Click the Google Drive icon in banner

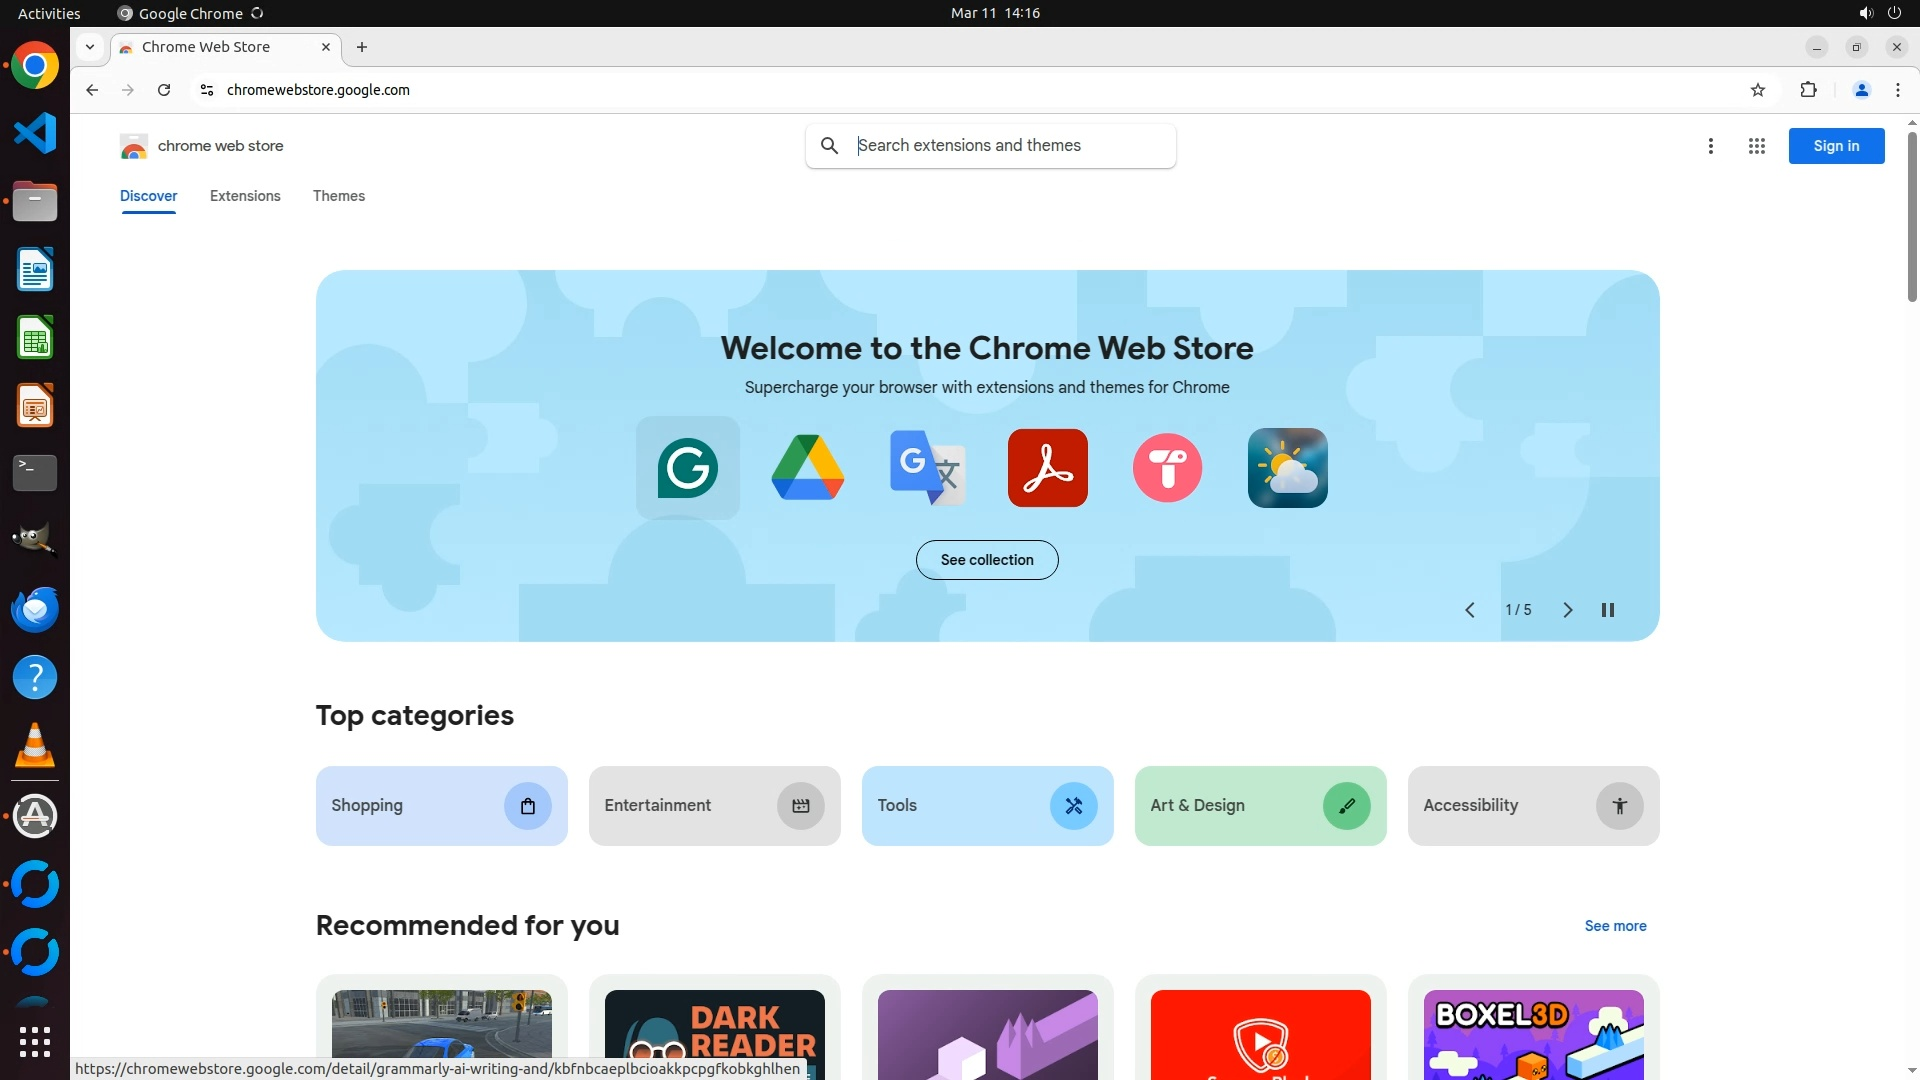pyautogui.click(x=807, y=468)
